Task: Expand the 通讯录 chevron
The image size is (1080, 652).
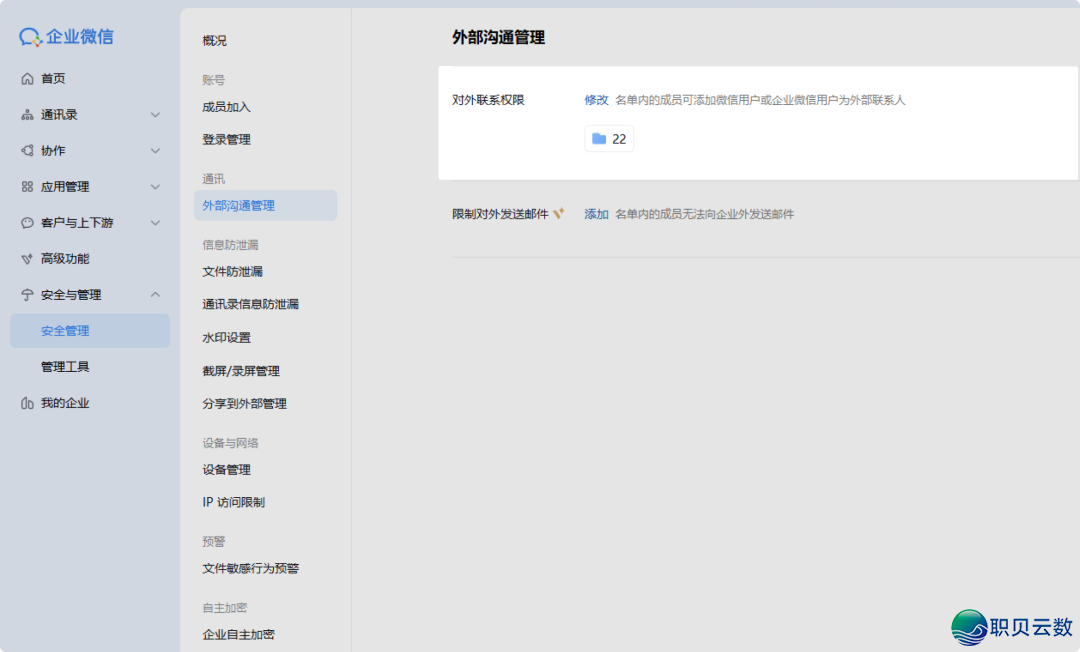Action: point(155,115)
